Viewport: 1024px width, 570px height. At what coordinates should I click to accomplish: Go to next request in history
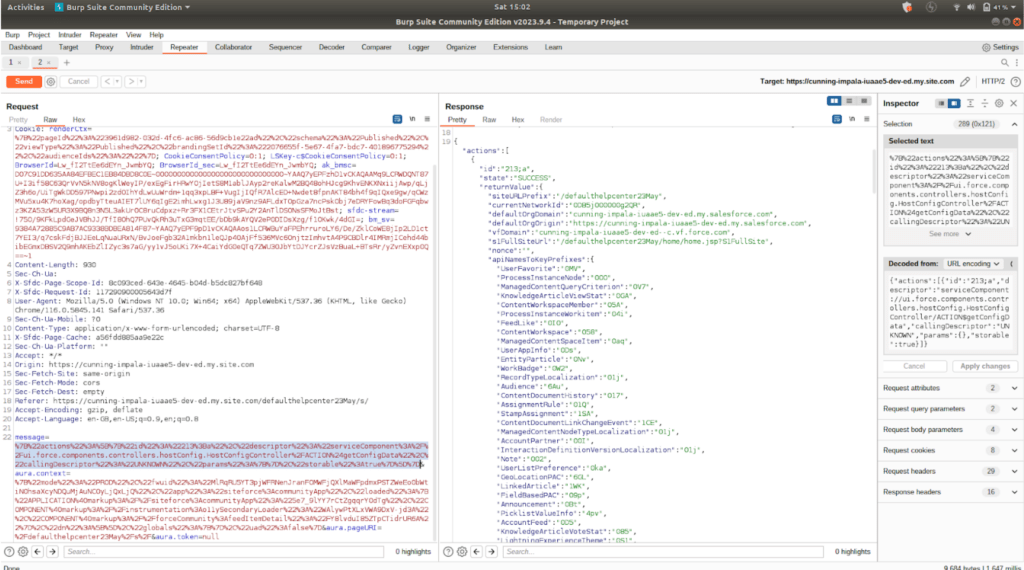point(131,82)
